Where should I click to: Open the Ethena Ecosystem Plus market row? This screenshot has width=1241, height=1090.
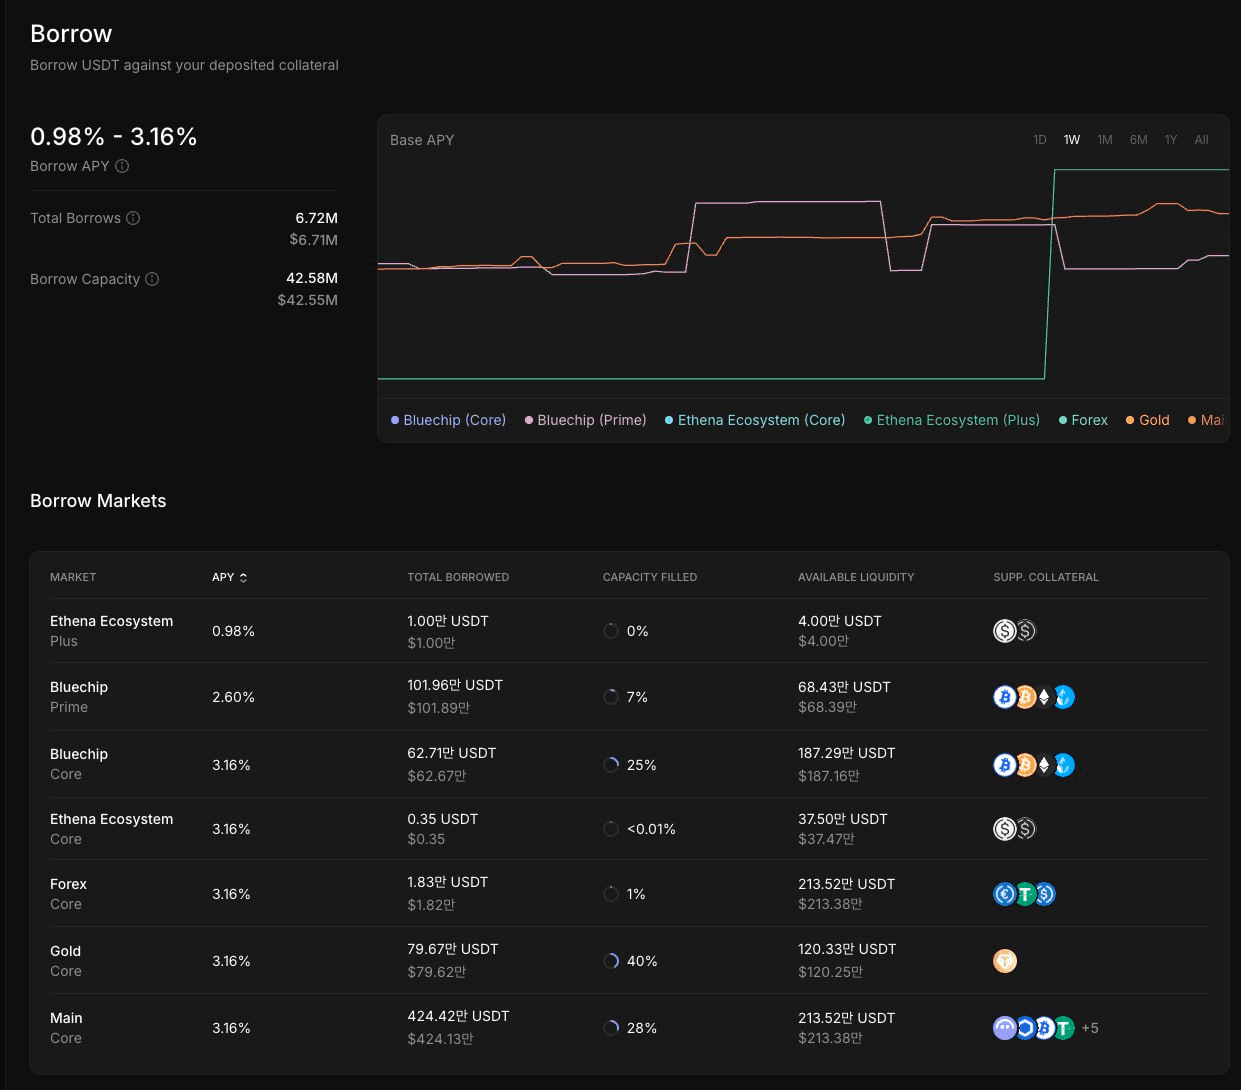point(629,631)
